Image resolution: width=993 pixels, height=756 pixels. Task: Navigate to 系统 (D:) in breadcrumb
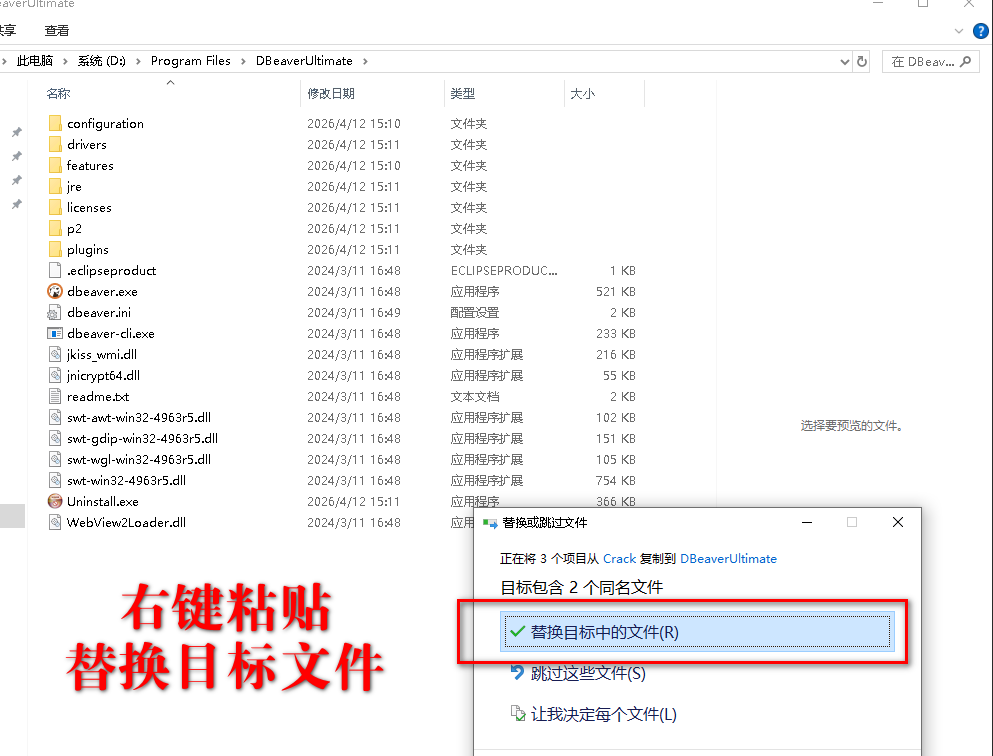[x=101, y=61]
